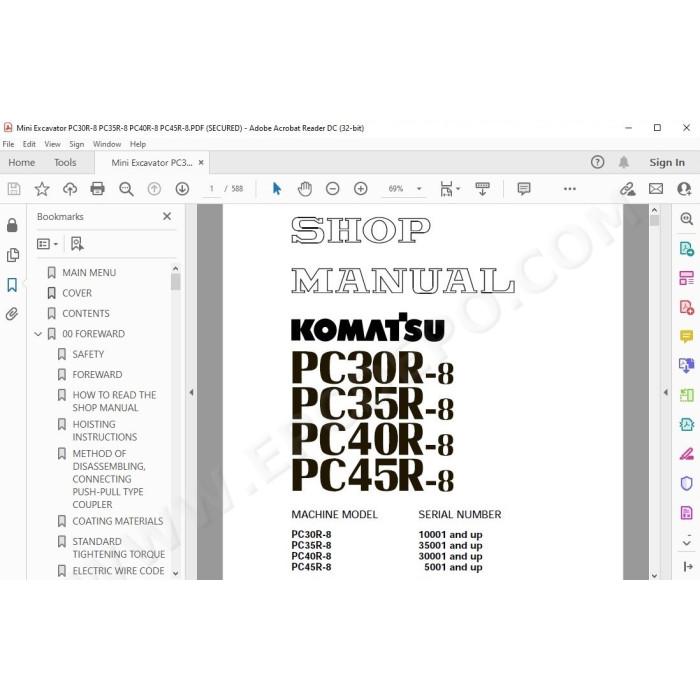Viewport: 700px width, 700px height.
Task: Open Attachments paperclip panel
Action: pos(12,314)
